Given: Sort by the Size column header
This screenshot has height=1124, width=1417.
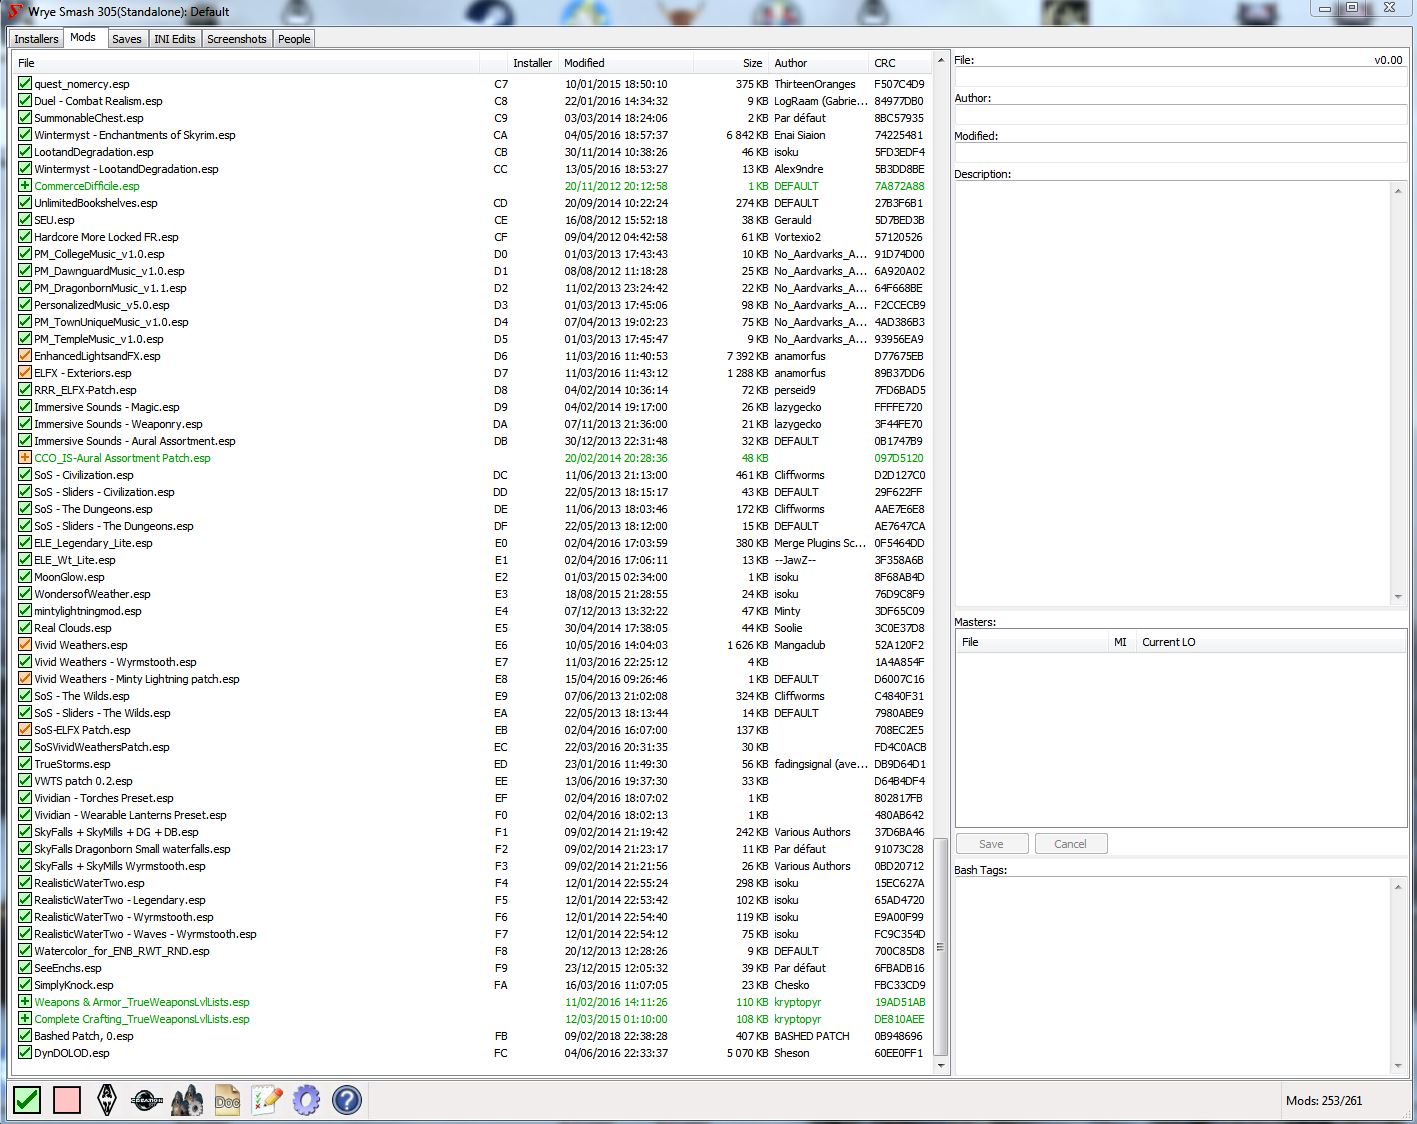Looking at the screenshot, I should [x=731, y=63].
